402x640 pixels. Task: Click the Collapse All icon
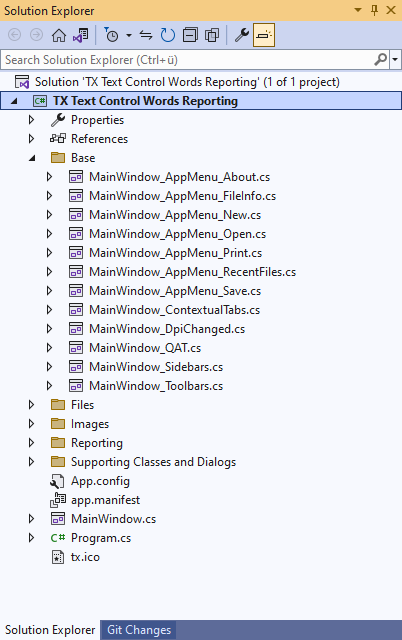pos(190,35)
